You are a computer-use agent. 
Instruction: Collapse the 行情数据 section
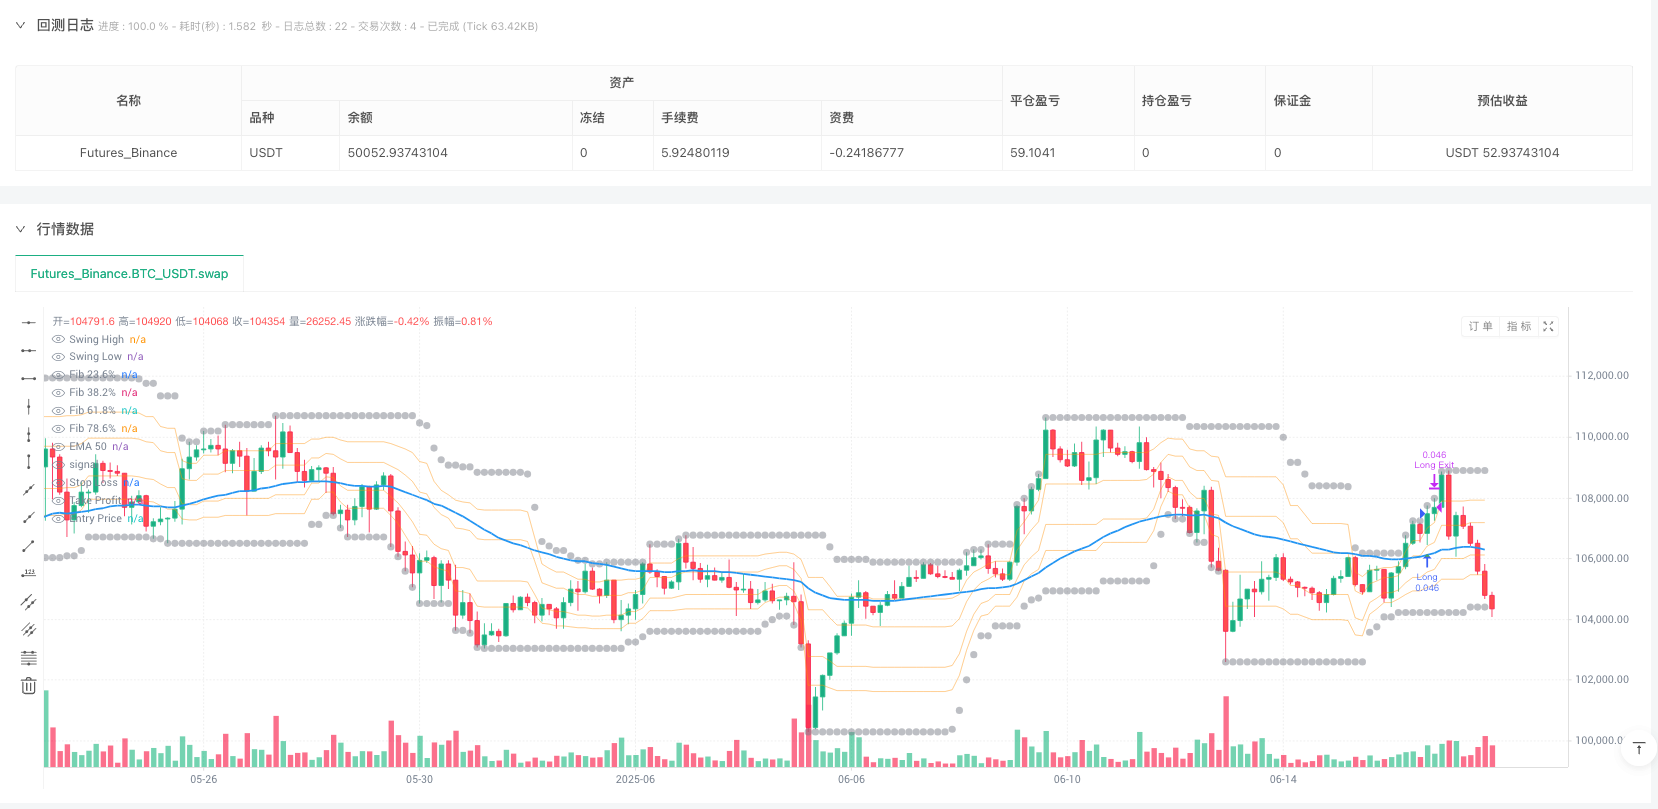[20, 229]
